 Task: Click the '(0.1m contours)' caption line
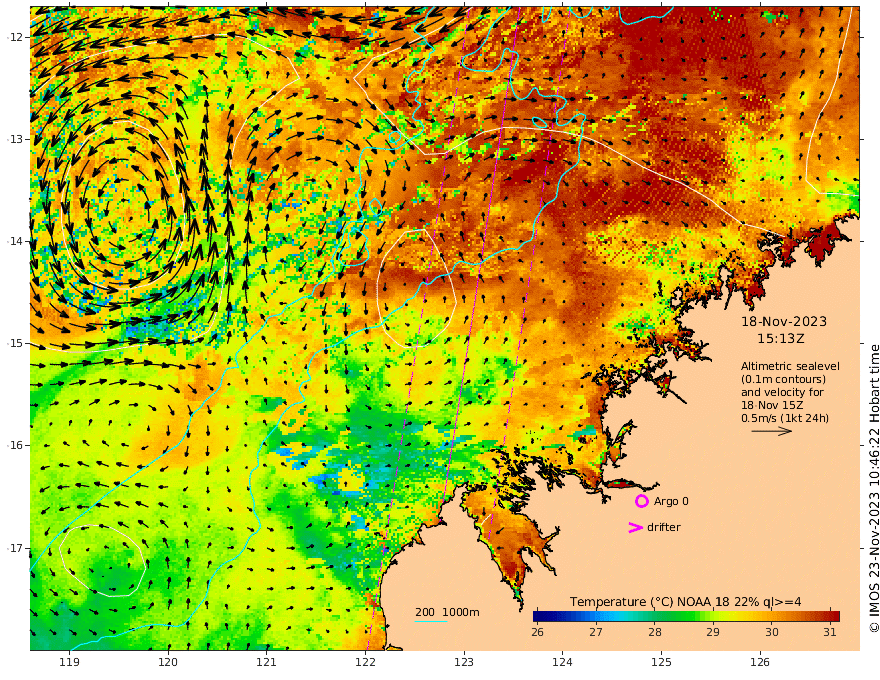[x=783, y=379]
